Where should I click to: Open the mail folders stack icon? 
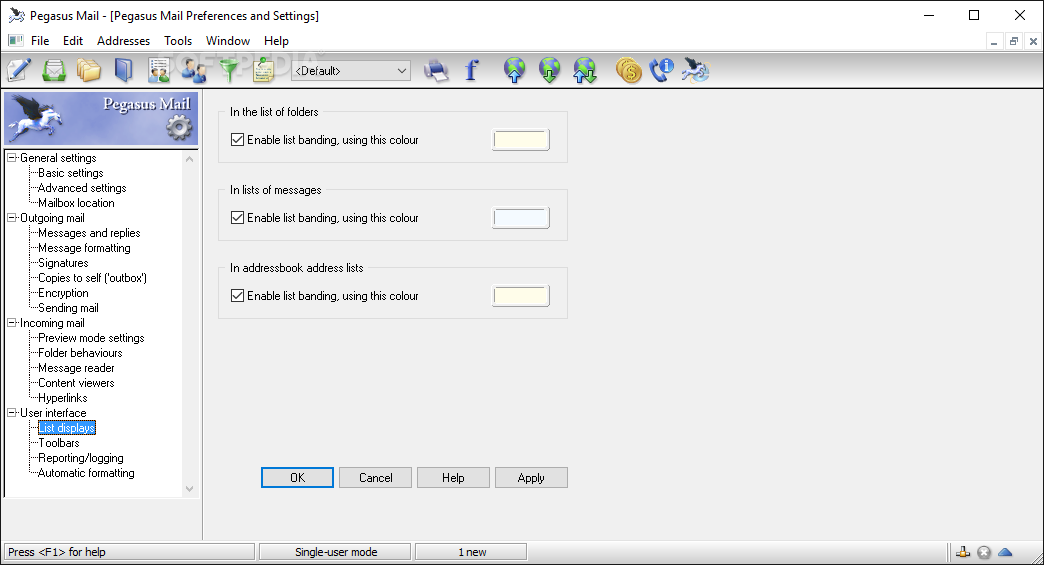[89, 70]
